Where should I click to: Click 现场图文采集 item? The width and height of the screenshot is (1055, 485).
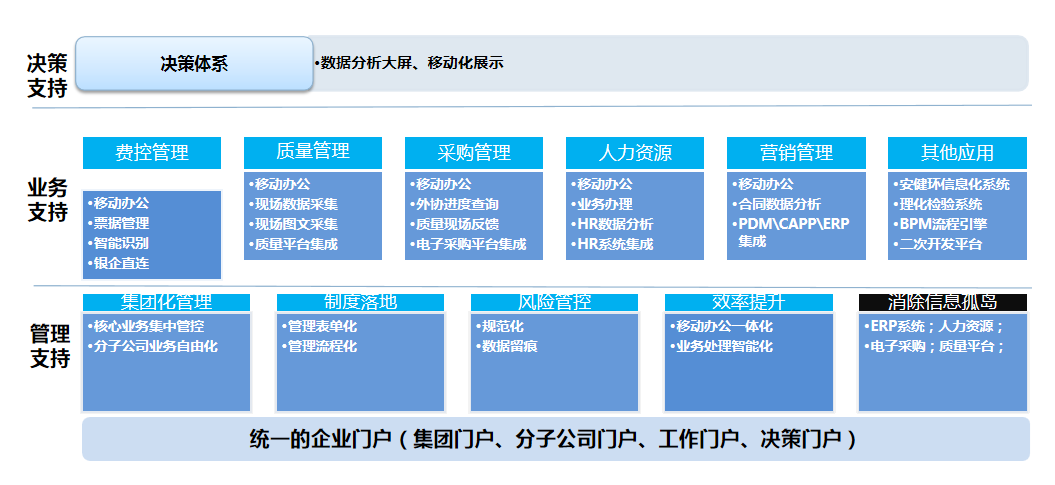(x=293, y=225)
